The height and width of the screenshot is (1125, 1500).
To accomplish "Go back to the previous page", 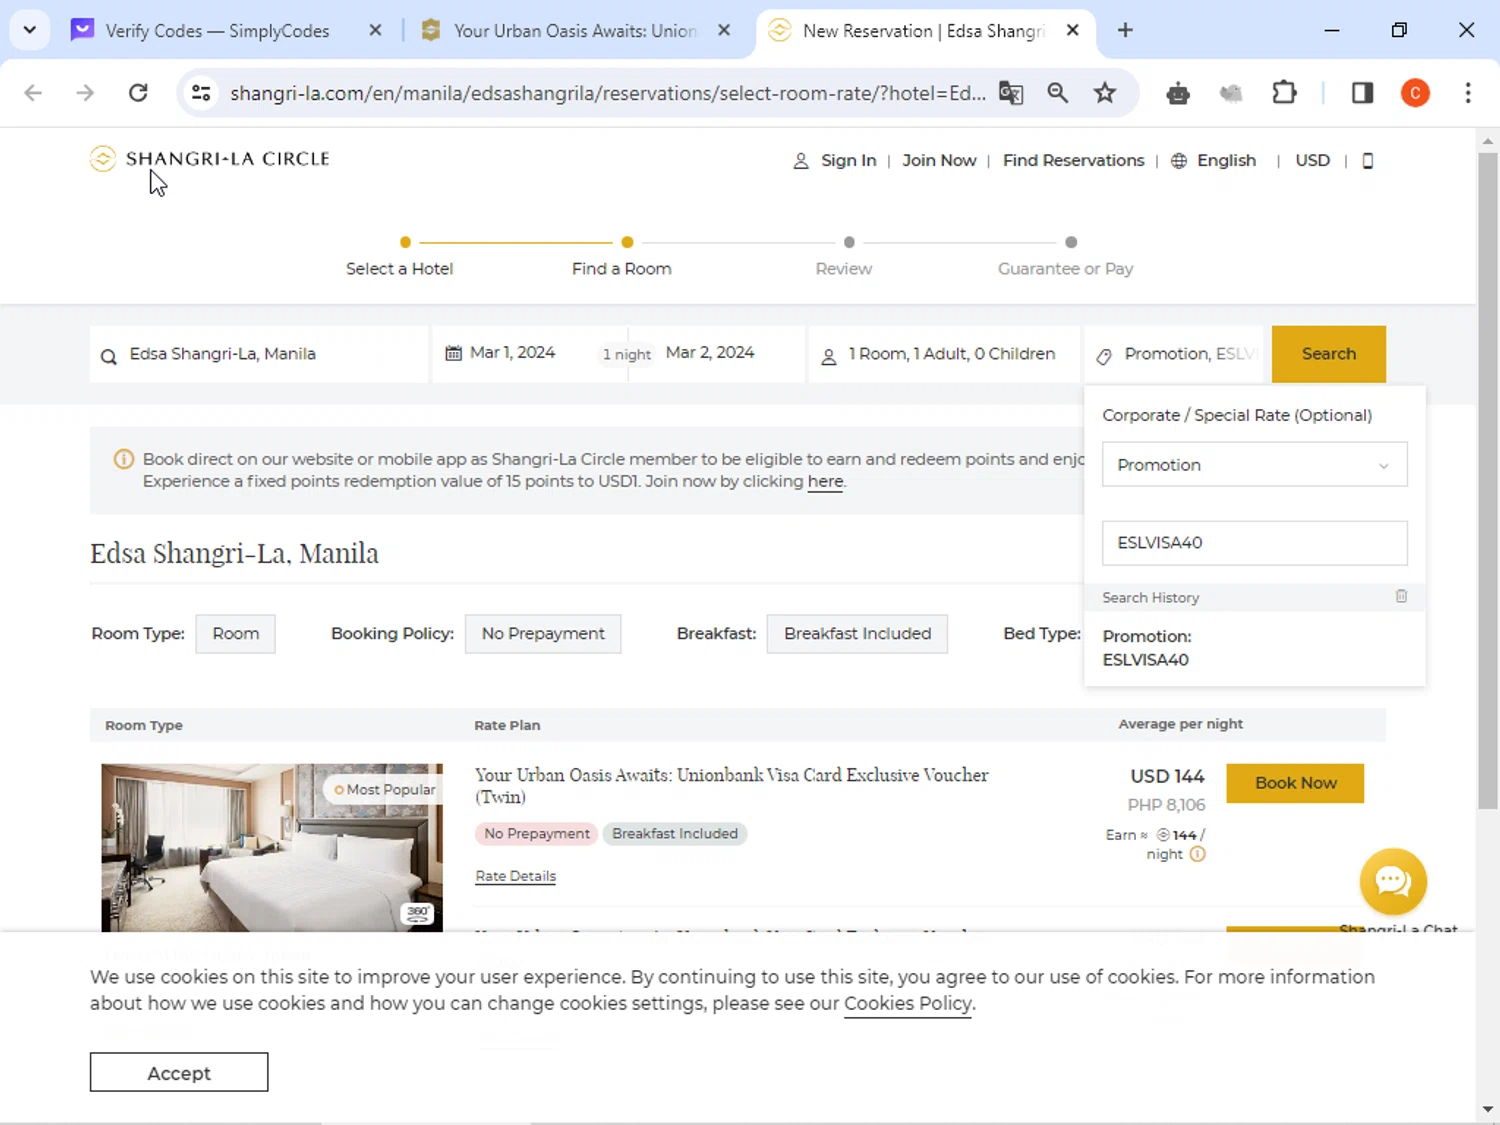I will tap(33, 93).
